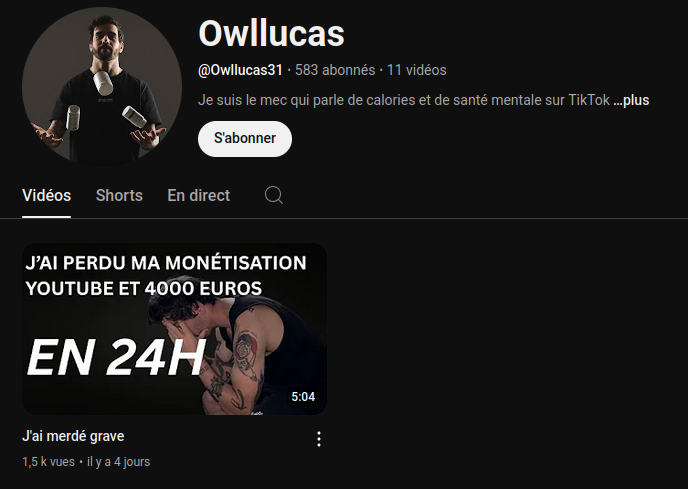688x489 pixels.
Task: Play the man's tattooed arm thumbnail video
Action: (174, 329)
